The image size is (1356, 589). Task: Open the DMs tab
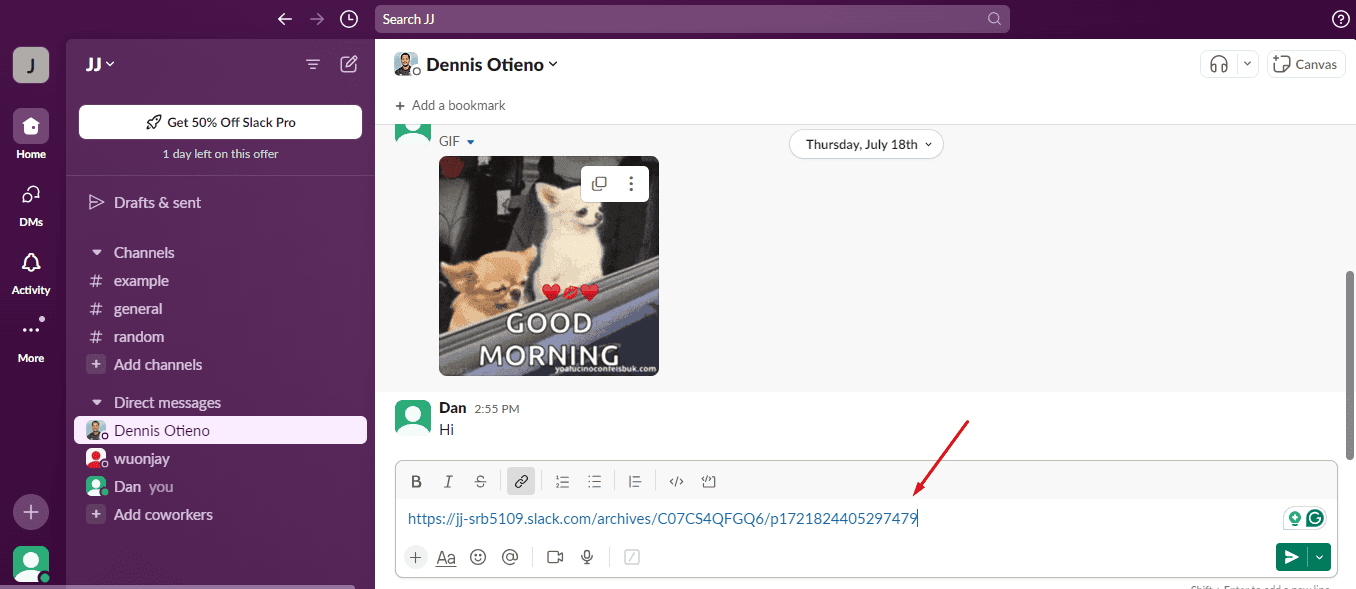point(31,204)
